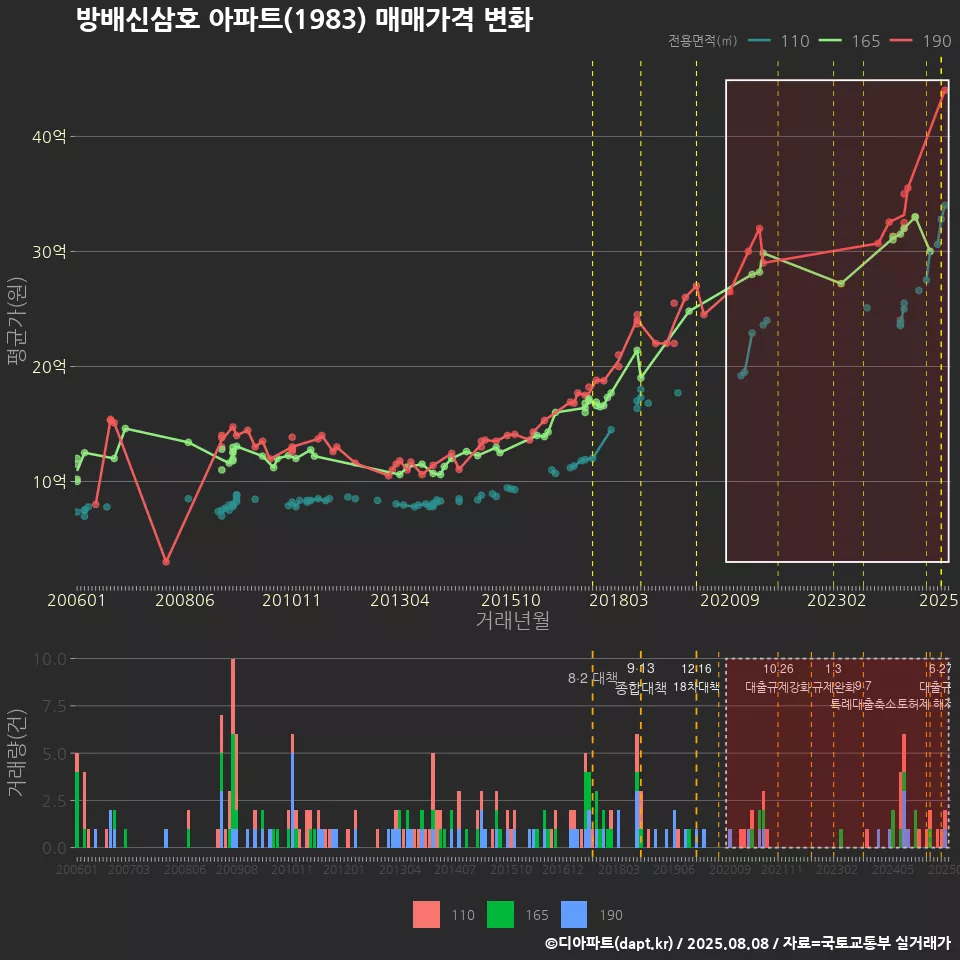Click the 20억 y-axis label
The image size is (960, 960).
point(49,367)
